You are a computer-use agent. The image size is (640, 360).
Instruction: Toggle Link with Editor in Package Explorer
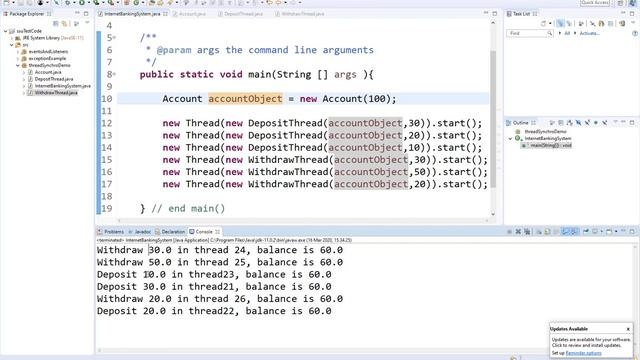click(x=64, y=24)
